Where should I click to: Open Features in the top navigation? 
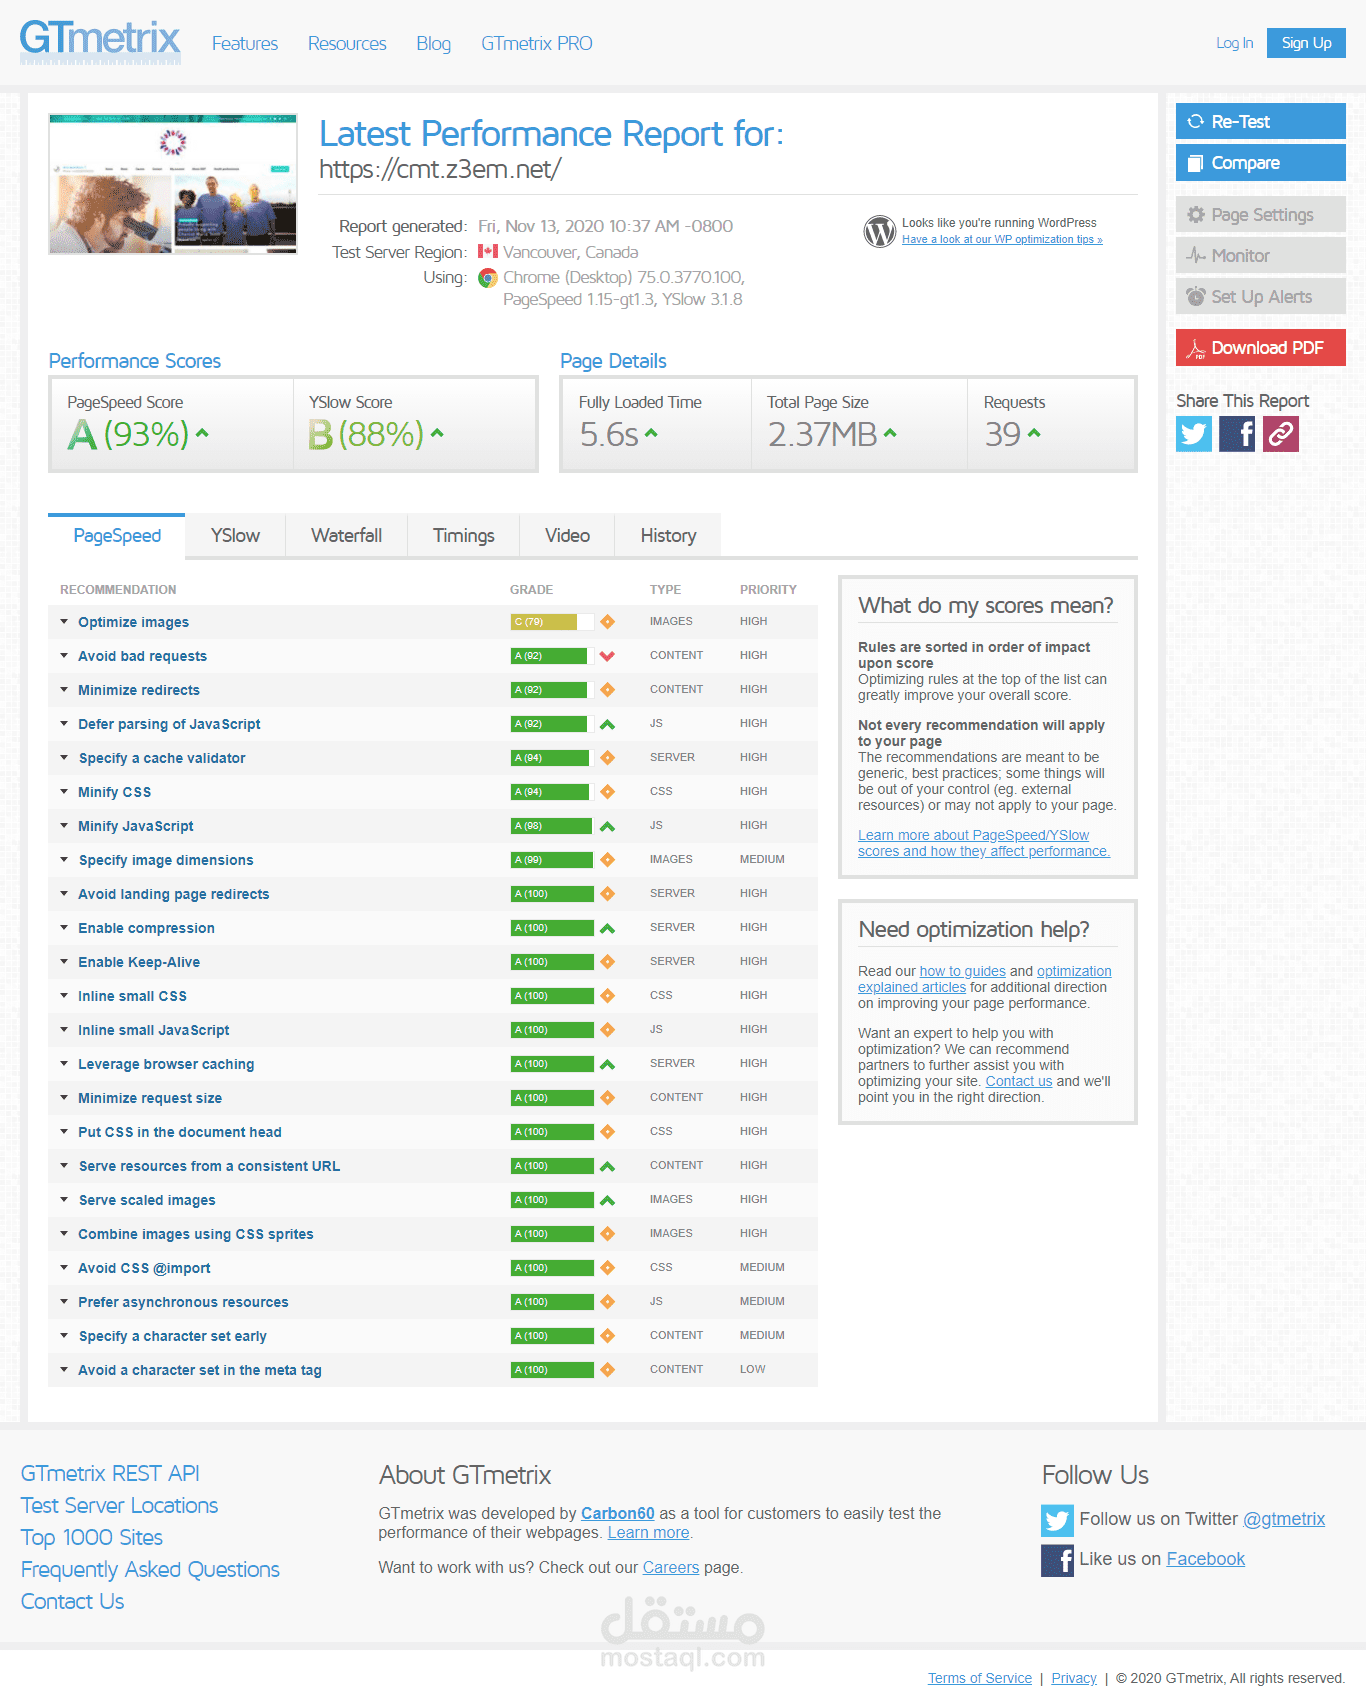[x=245, y=43]
